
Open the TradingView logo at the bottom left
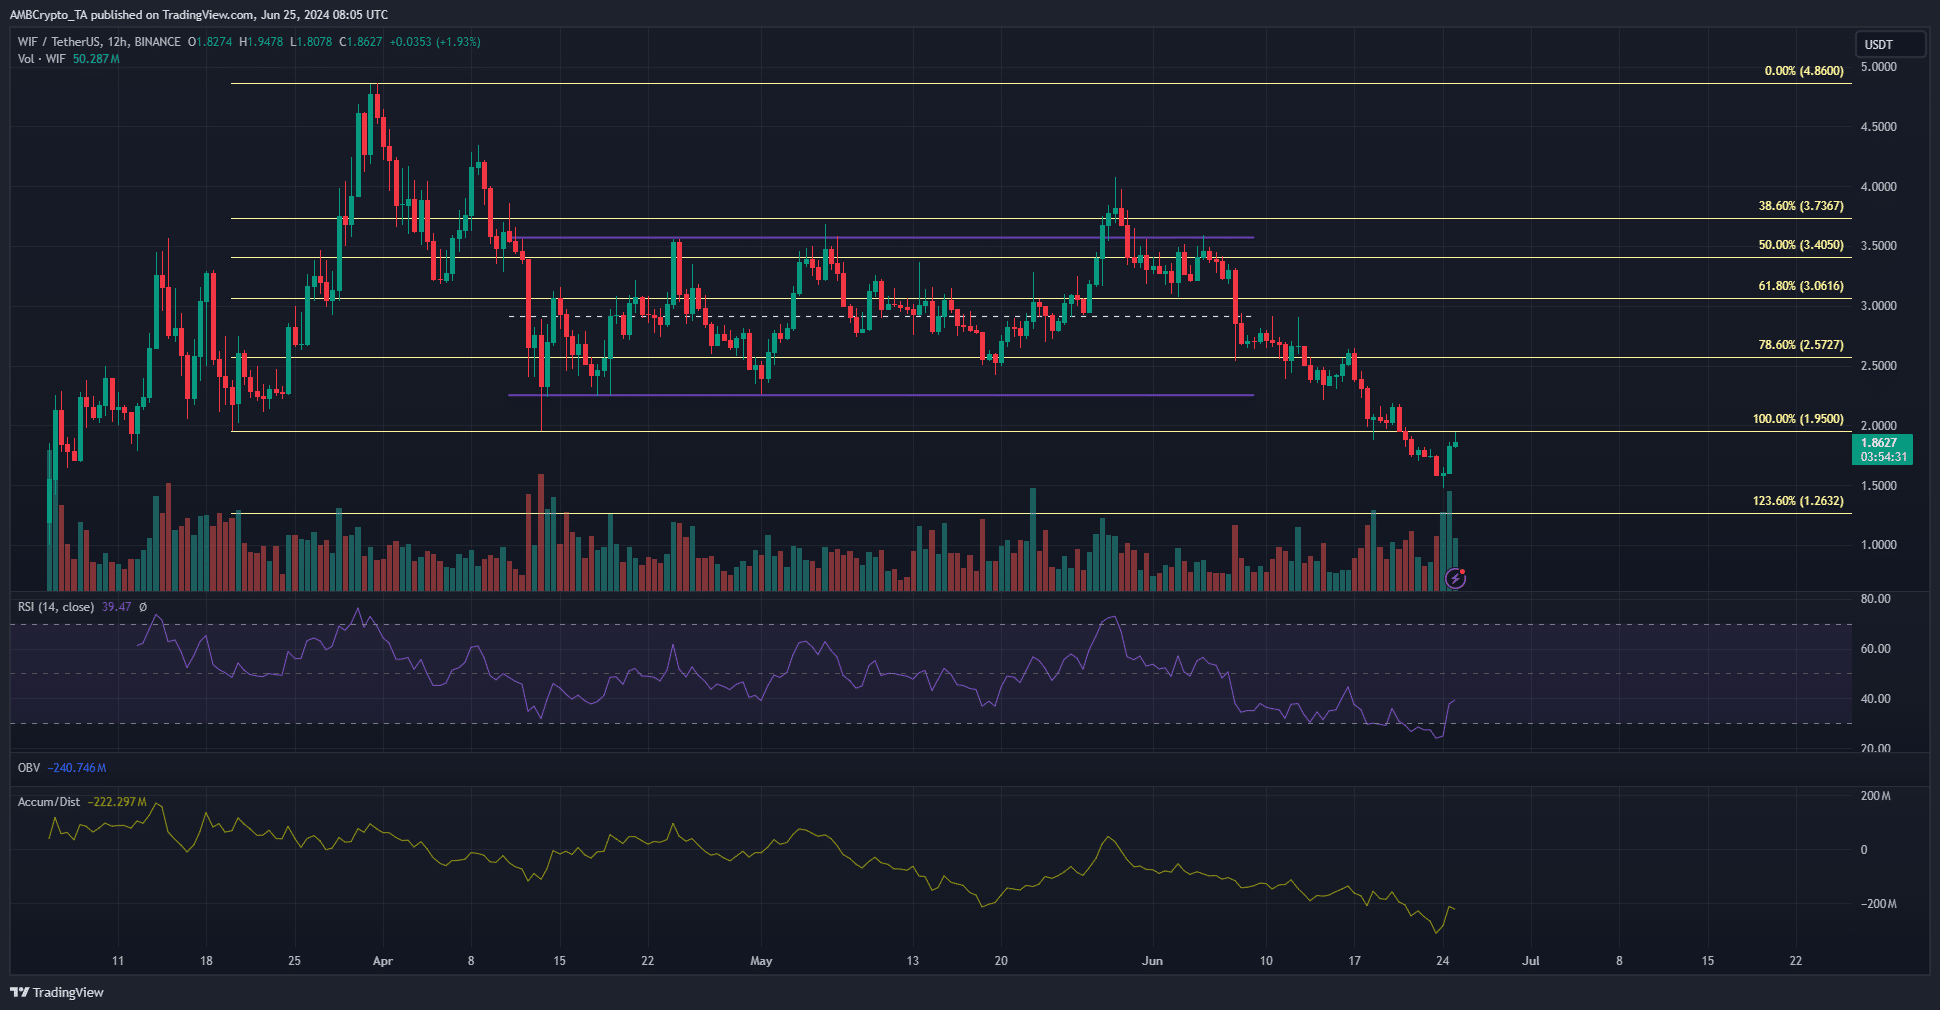click(57, 992)
